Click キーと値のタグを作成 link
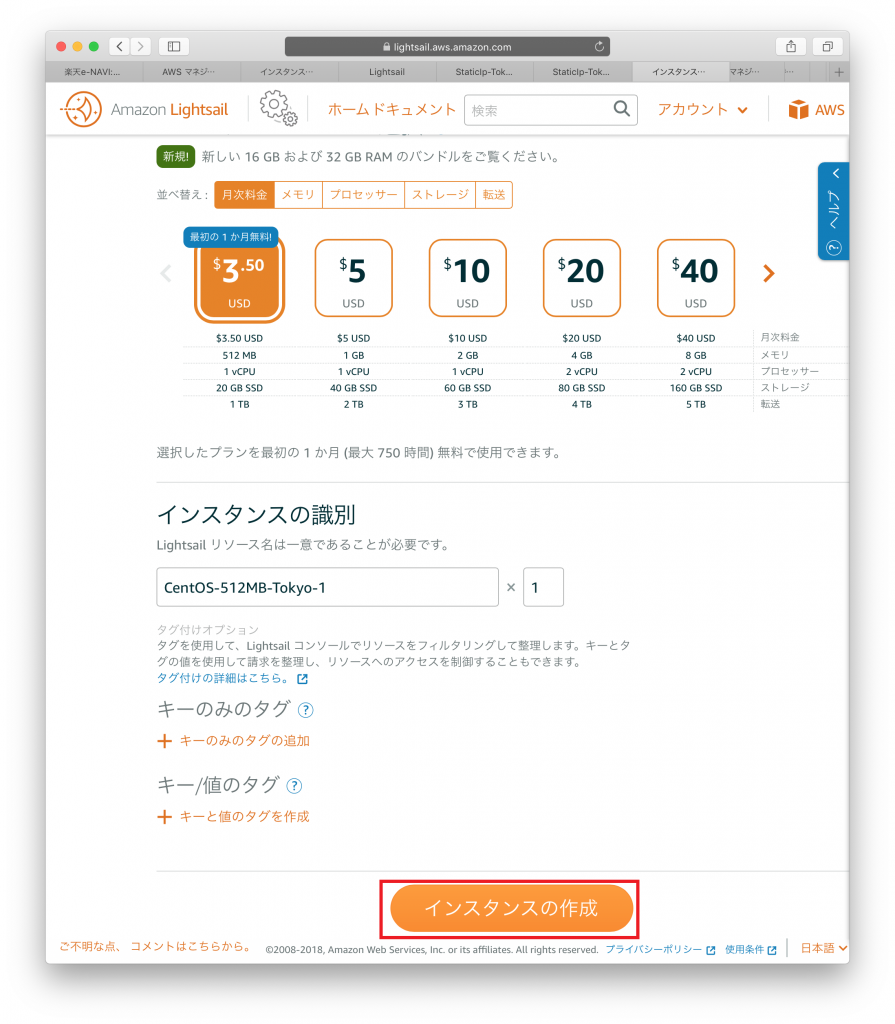Screen dimensions: 895x1024 [x=245, y=817]
